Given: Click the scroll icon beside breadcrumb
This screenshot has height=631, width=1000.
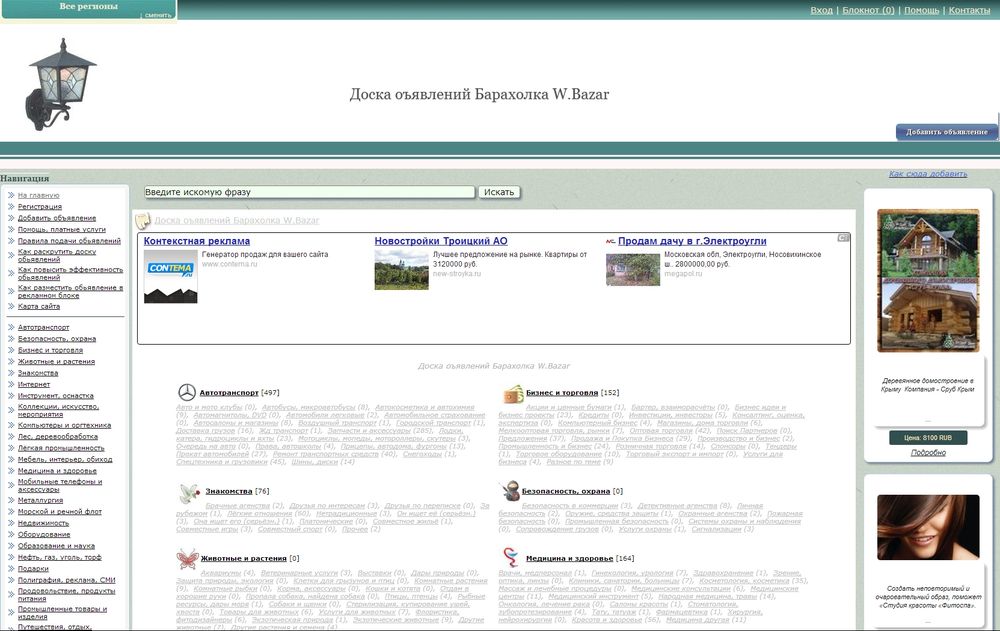Looking at the screenshot, I should click(143, 221).
